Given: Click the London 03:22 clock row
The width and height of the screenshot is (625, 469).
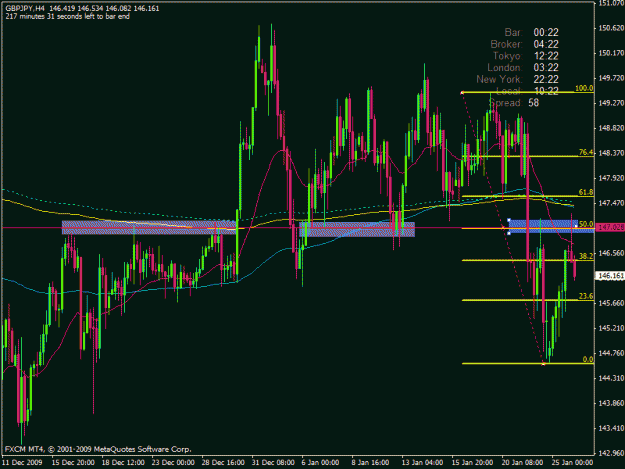Looking at the screenshot, I should pyautogui.click(x=523, y=67).
